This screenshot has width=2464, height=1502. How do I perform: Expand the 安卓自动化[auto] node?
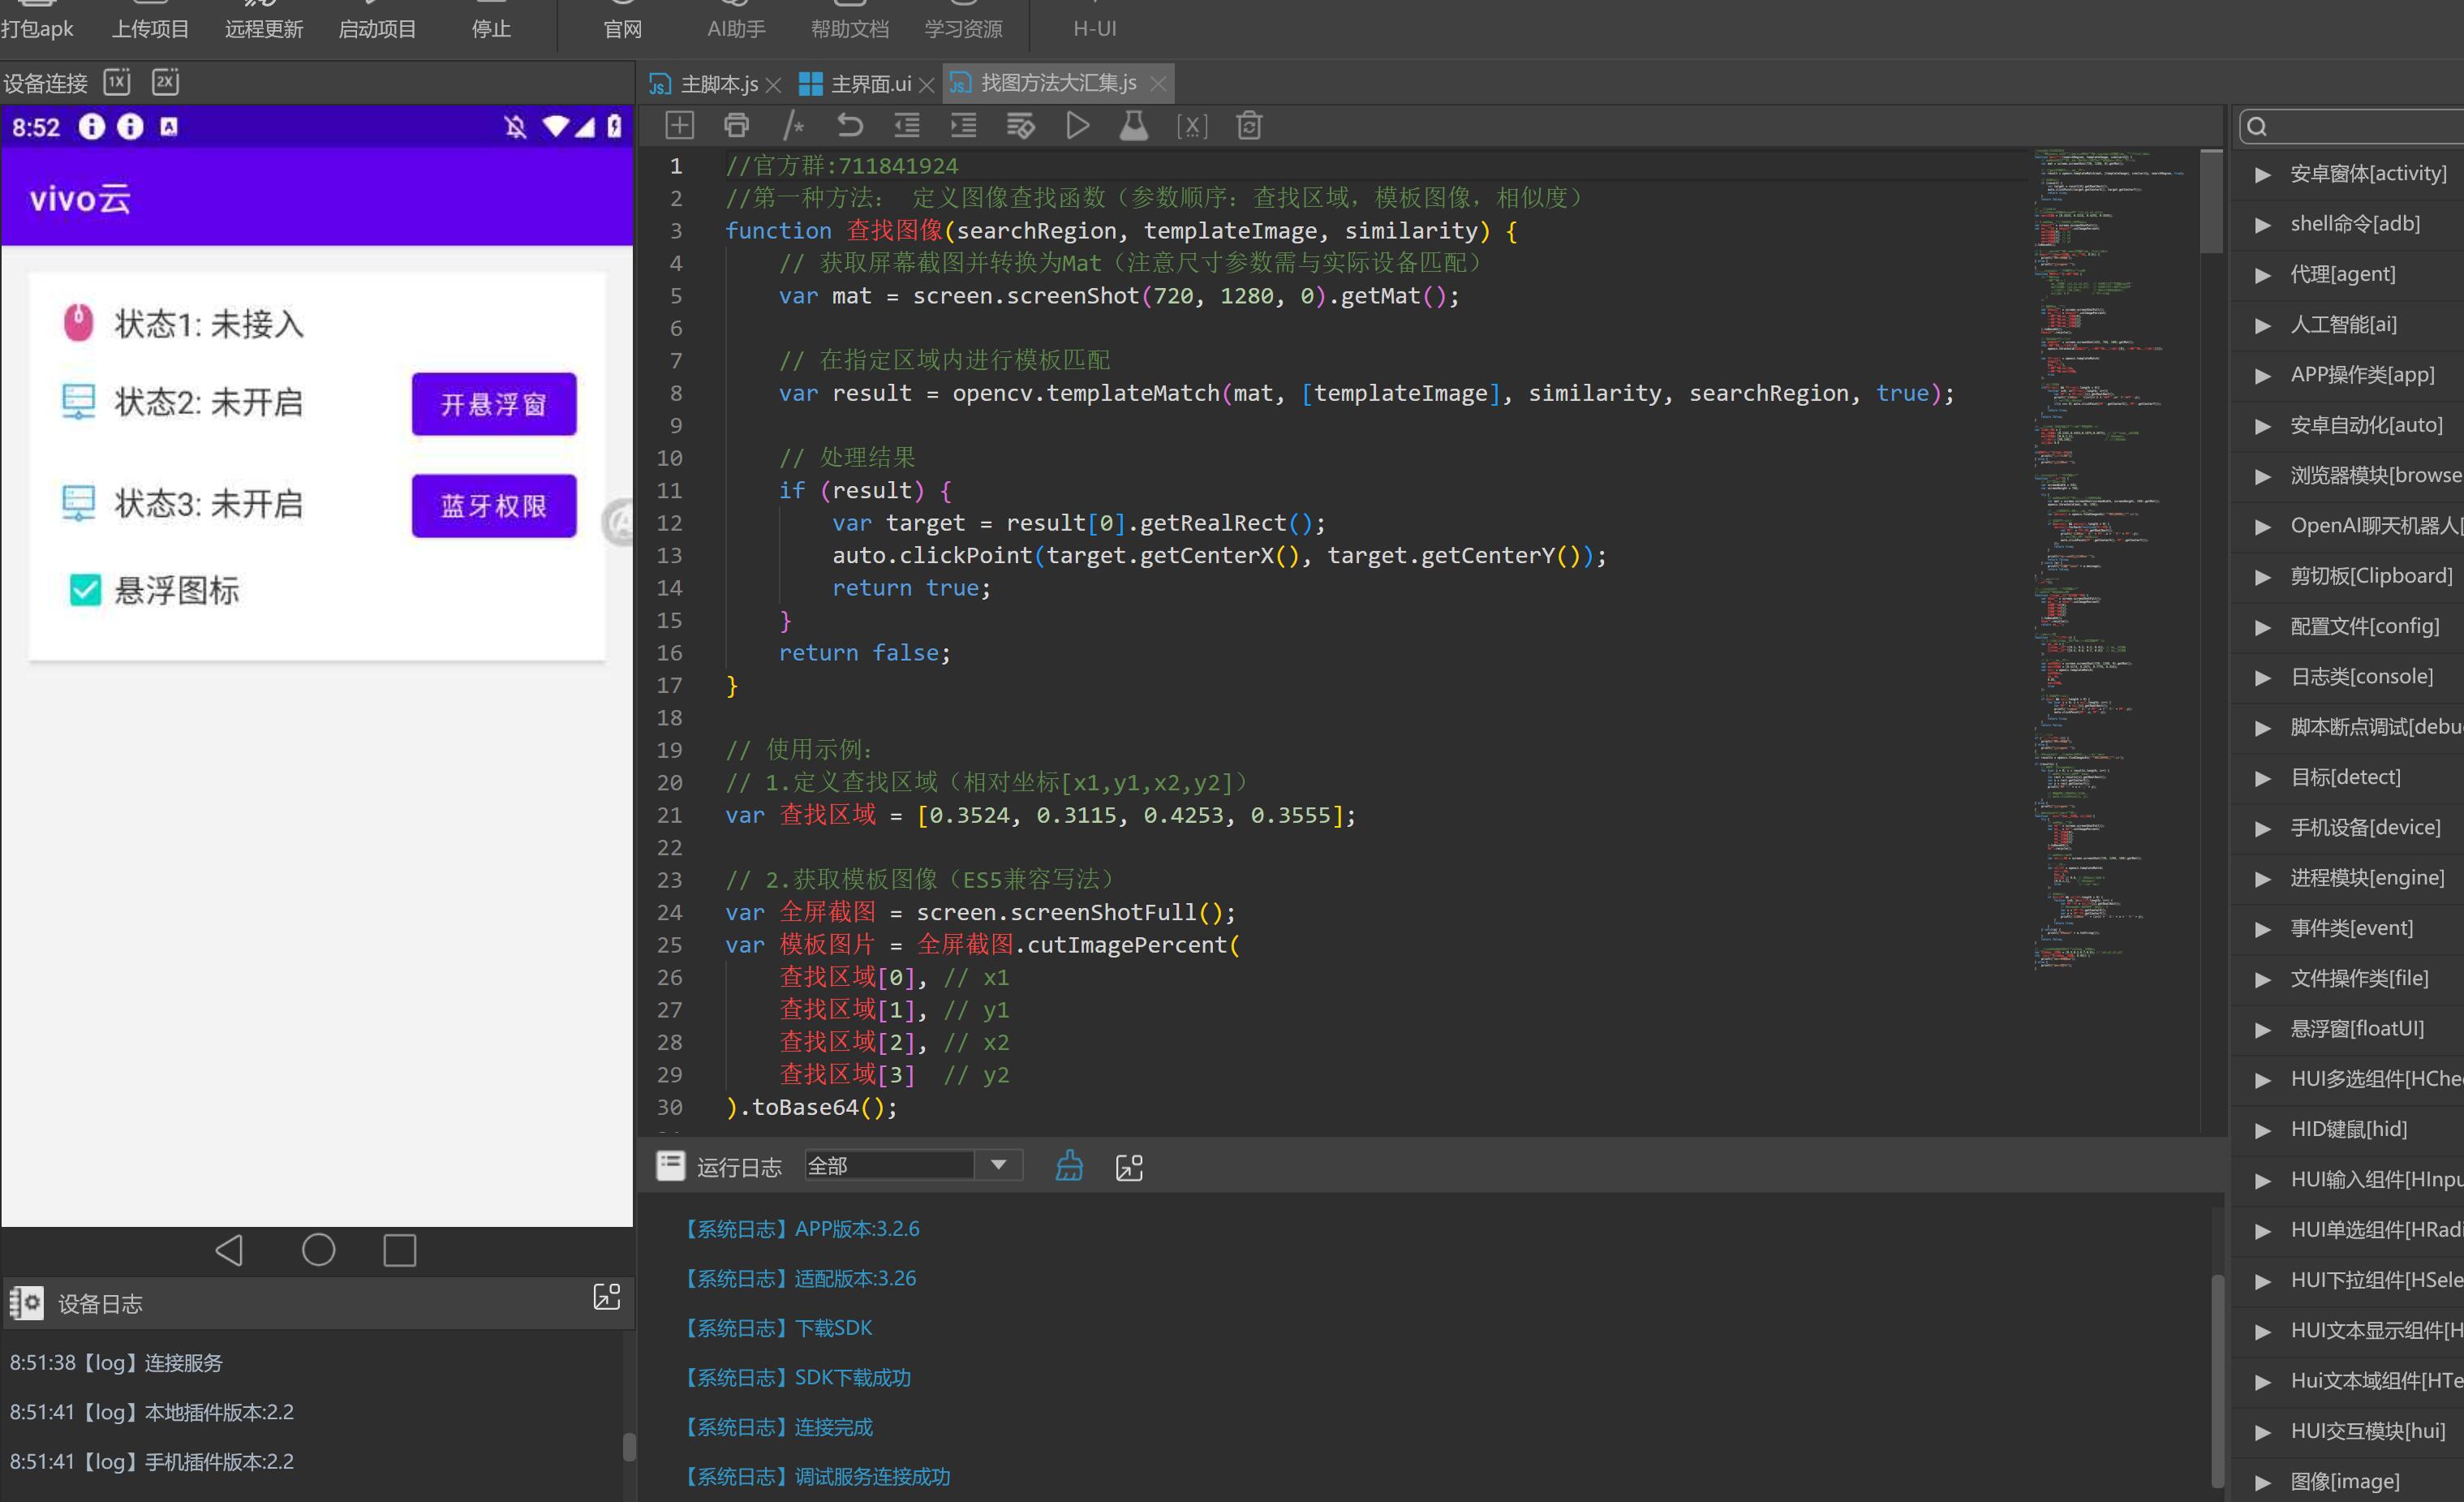[x=2262, y=426]
